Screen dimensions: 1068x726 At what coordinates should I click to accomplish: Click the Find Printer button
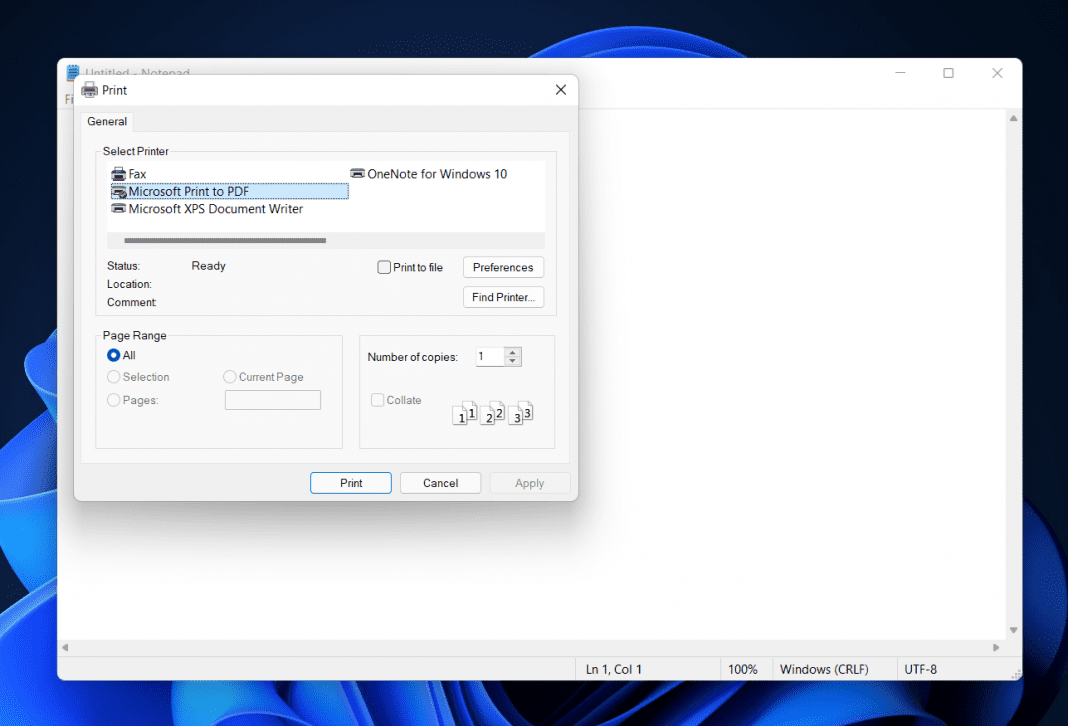(x=503, y=297)
